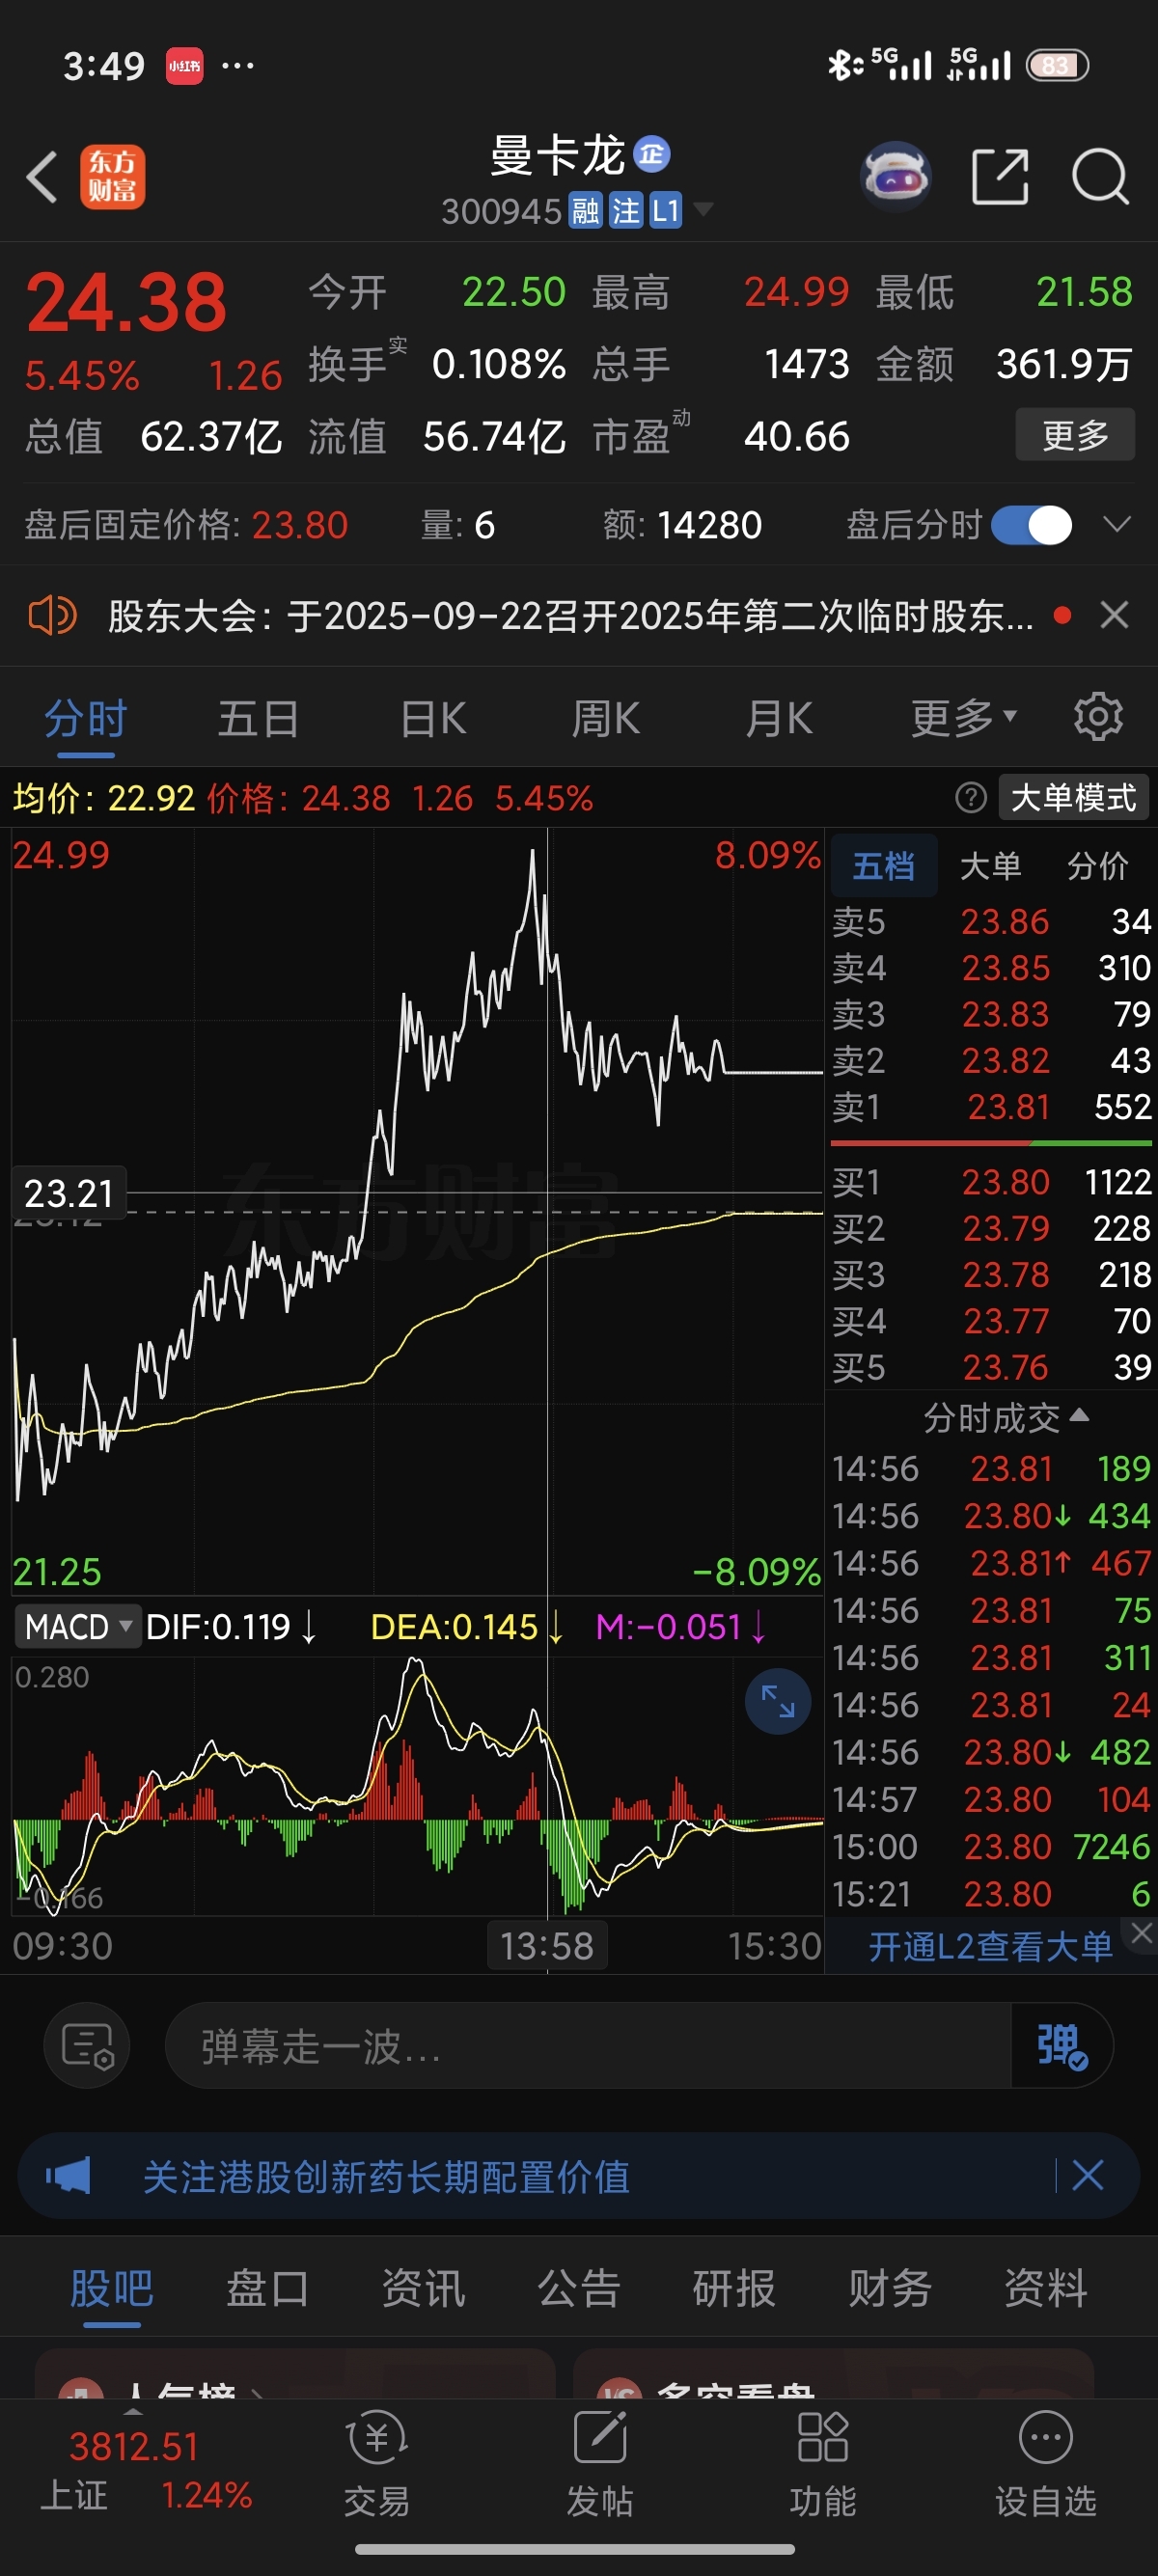Tap the 13:58 crosshair time marker
Image resolution: width=1158 pixels, height=2576 pixels.
point(547,1946)
